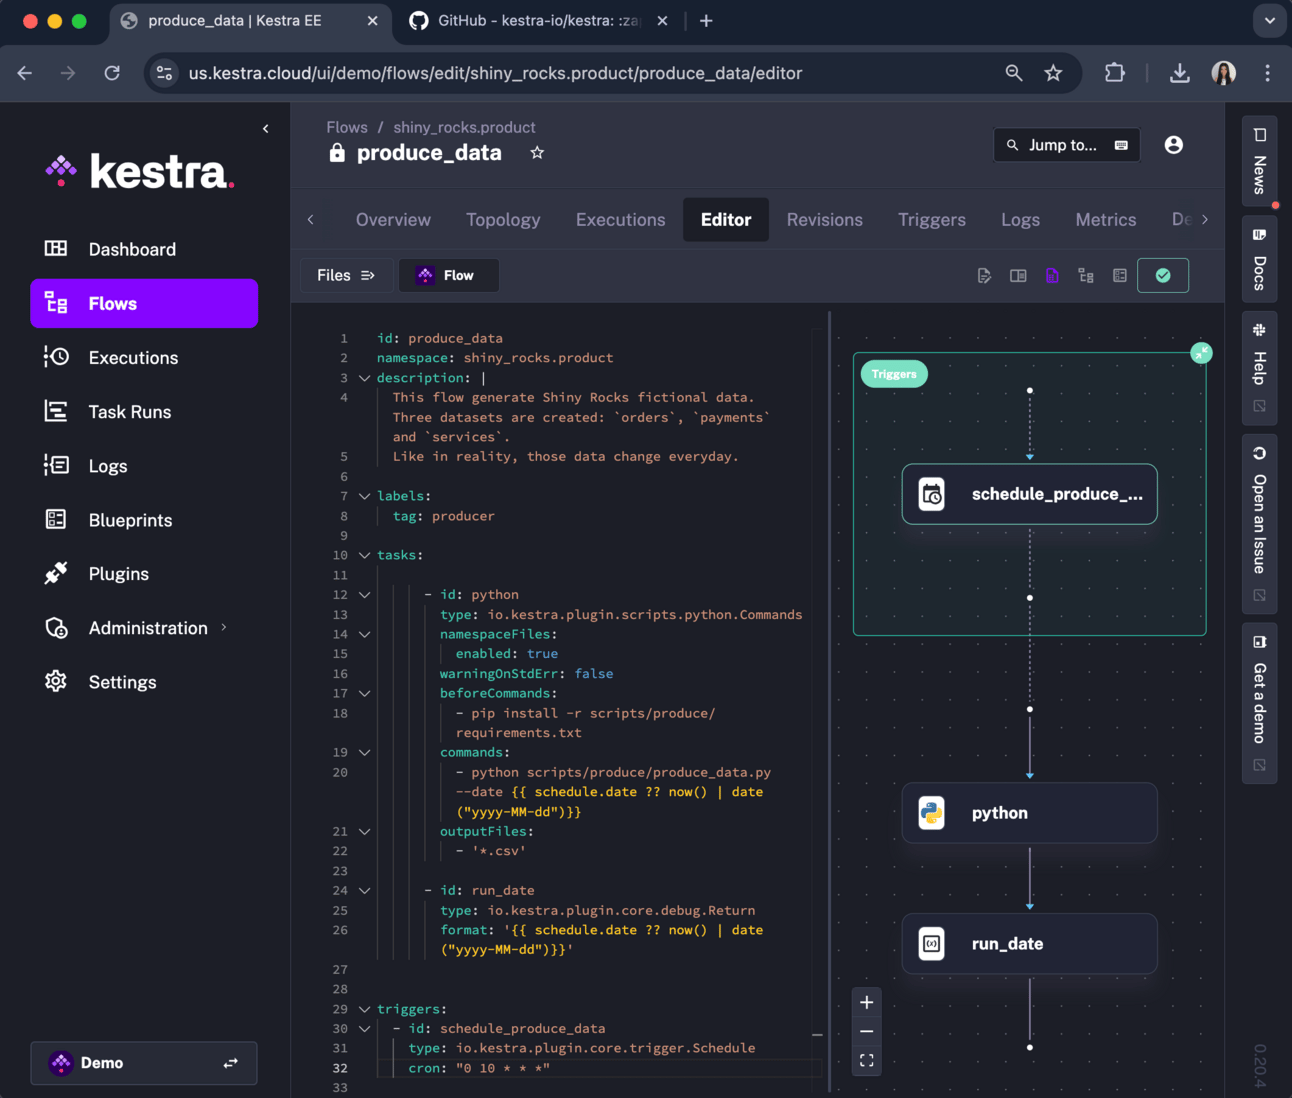Open the user account icon
This screenshot has height=1098, width=1292.
click(1174, 145)
